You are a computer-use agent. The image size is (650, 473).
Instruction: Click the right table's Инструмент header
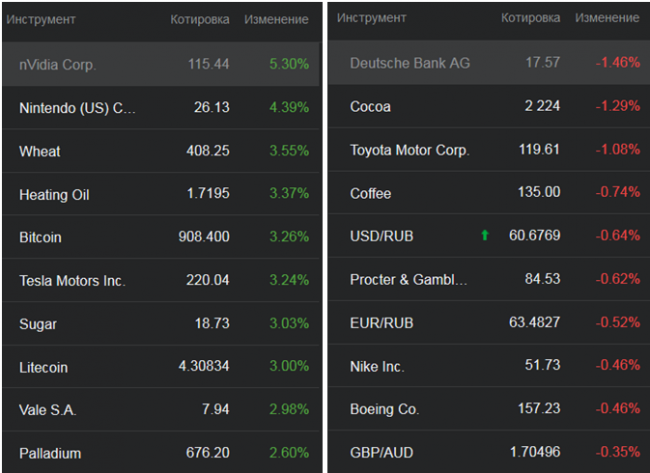(x=372, y=18)
